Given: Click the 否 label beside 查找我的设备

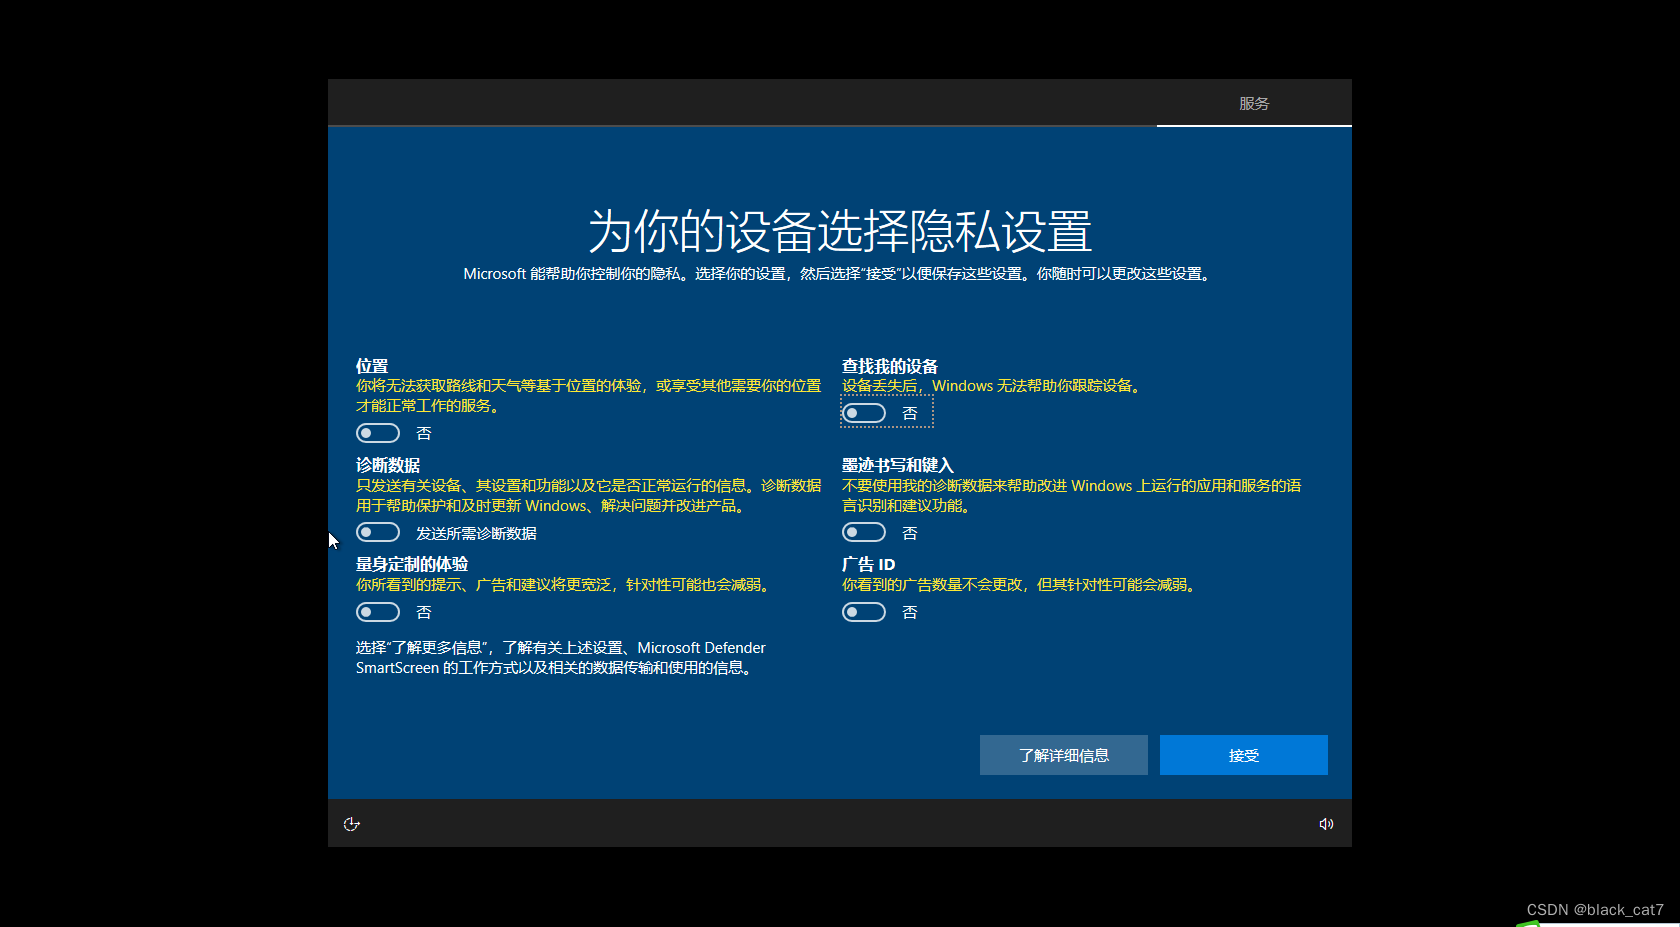Looking at the screenshot, I should 910,412.
